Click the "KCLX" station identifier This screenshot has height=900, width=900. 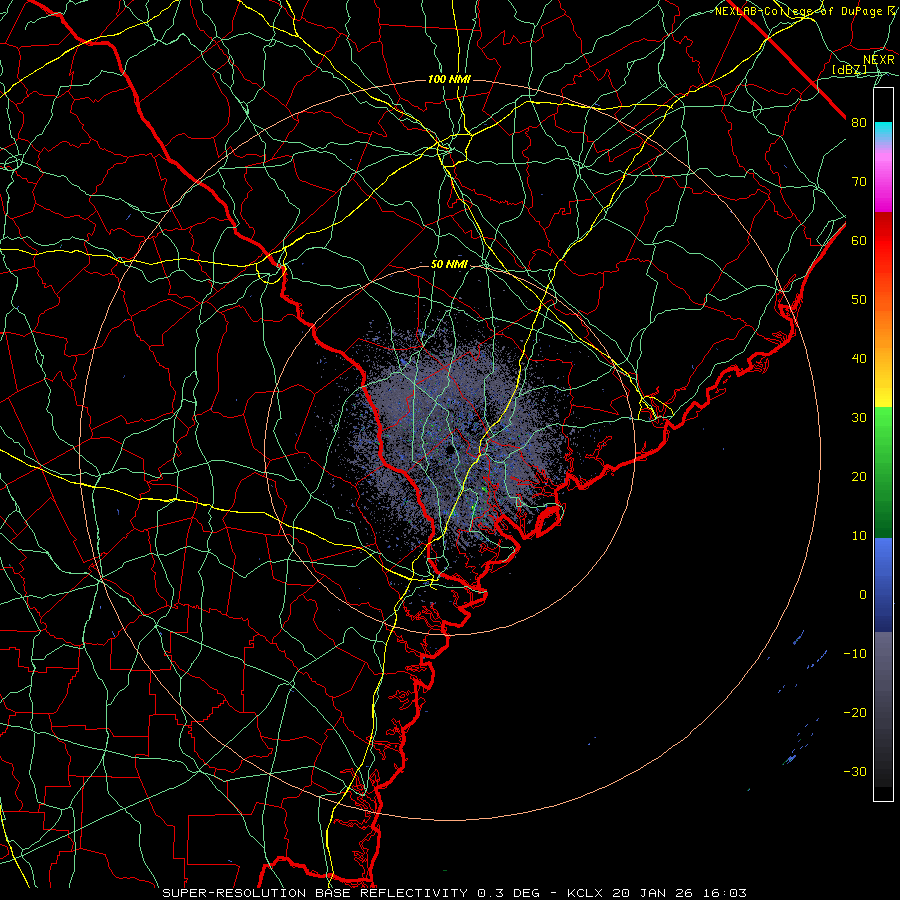[x=585, y=893]
